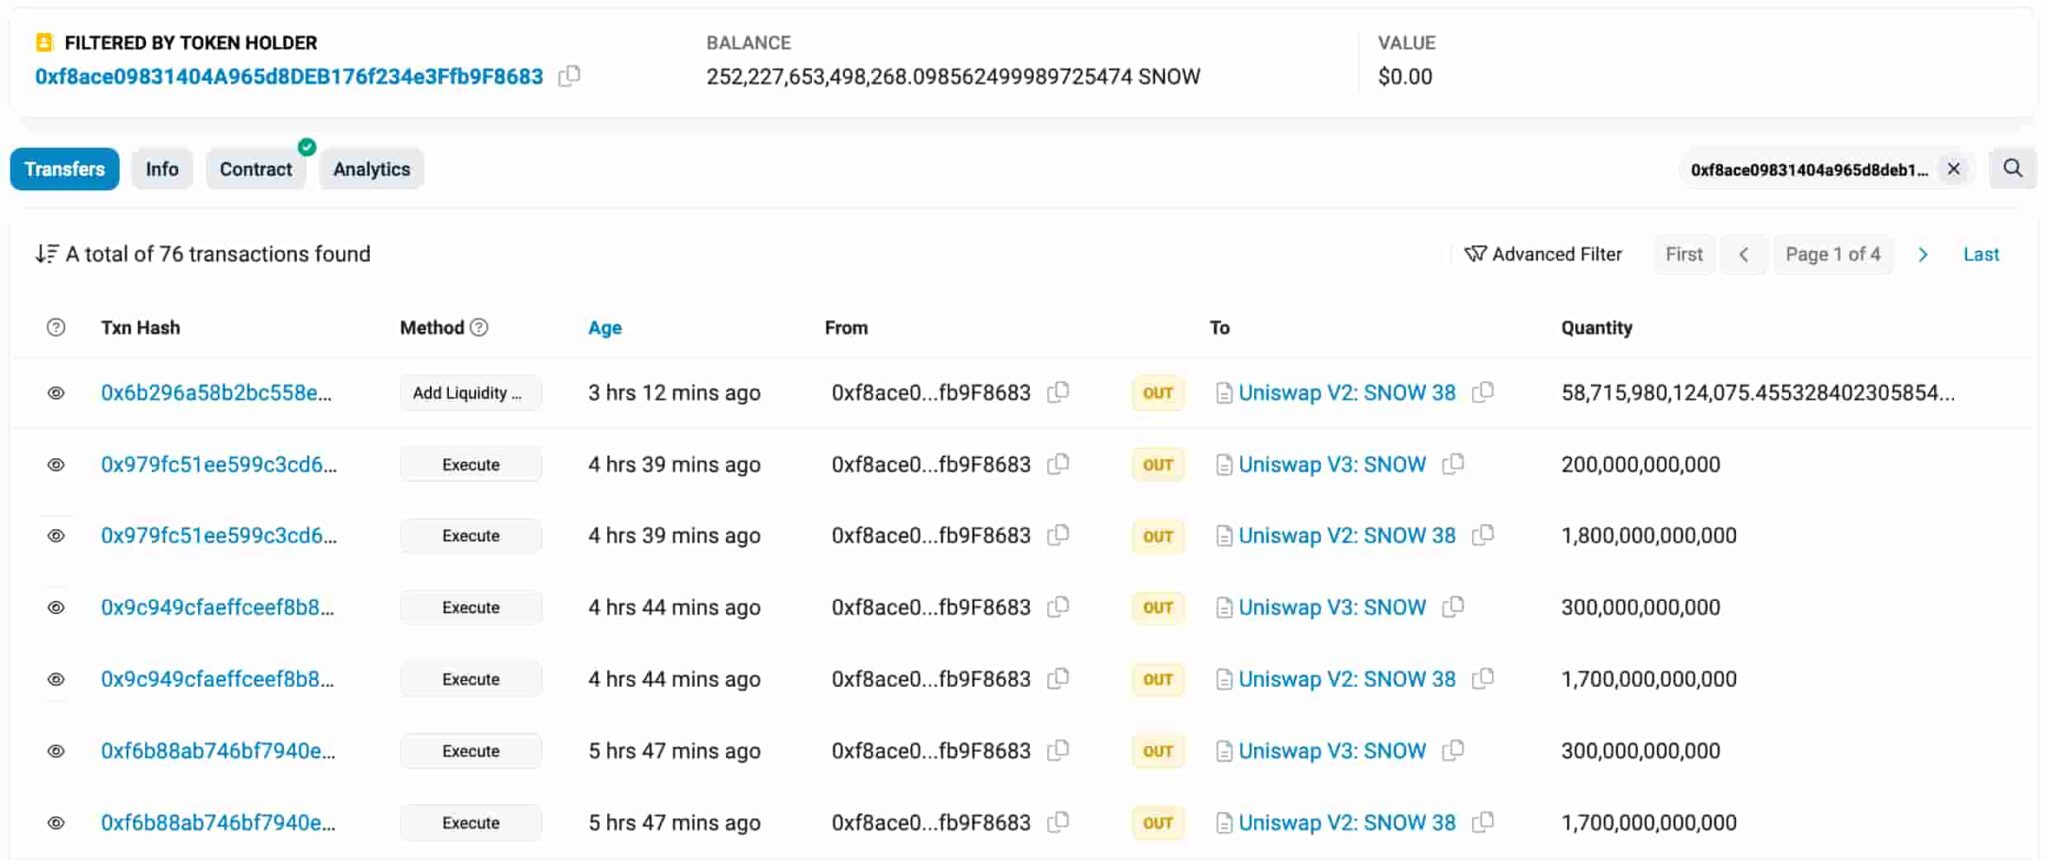The width and height of the screenshot is (2048, 860).
Task: Copy Uniswap V2 address in first row
Action: (1483, 392)
